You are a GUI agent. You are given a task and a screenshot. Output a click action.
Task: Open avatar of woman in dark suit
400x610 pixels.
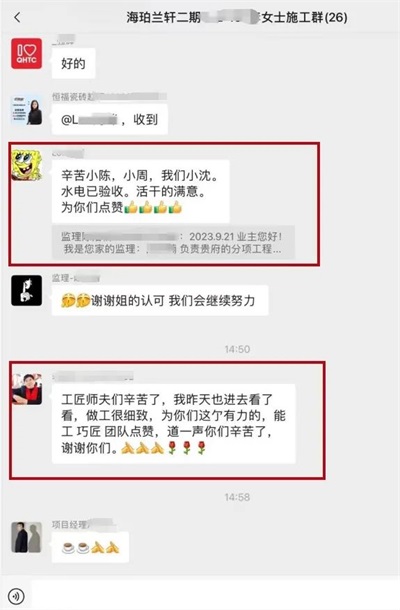[x=26, y=110]
